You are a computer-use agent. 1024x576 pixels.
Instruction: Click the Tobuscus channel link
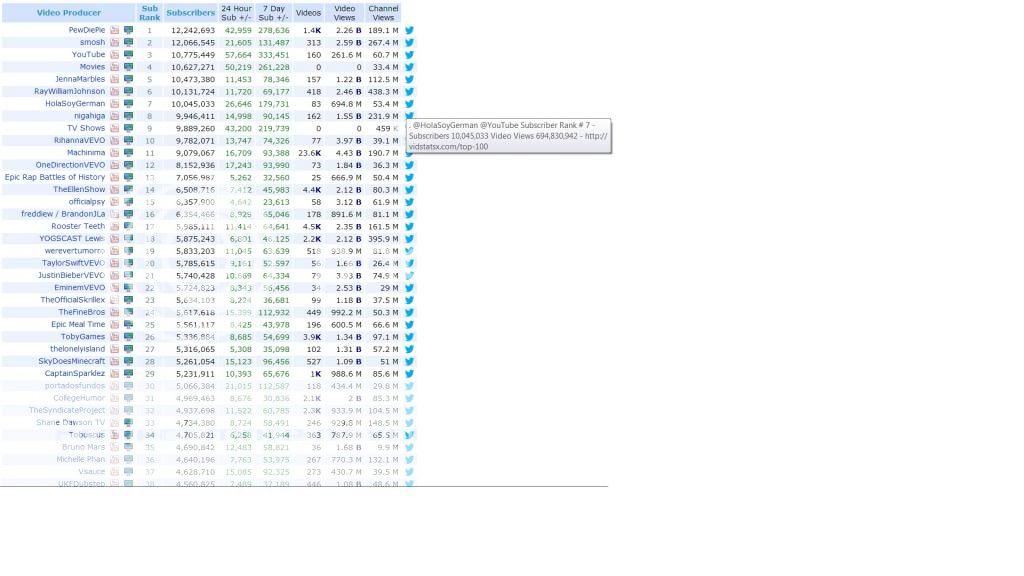click(x=87, y=435)
